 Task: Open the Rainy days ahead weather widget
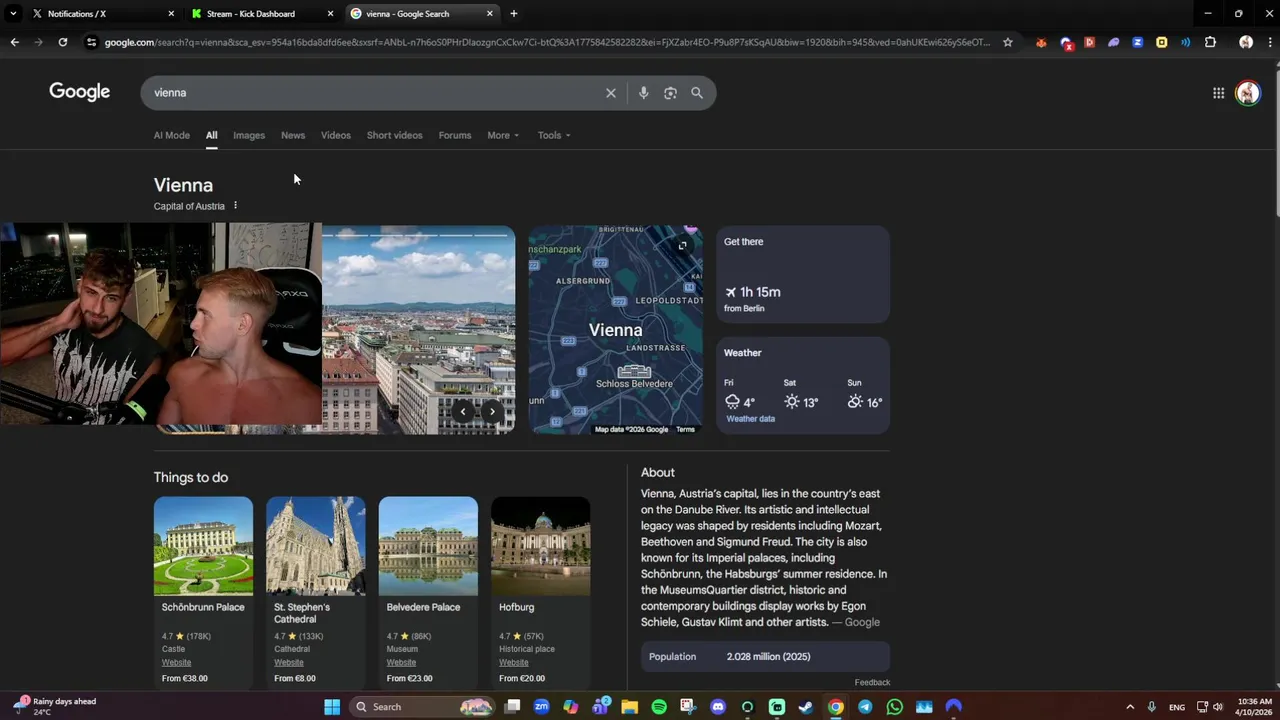point(55,707)
